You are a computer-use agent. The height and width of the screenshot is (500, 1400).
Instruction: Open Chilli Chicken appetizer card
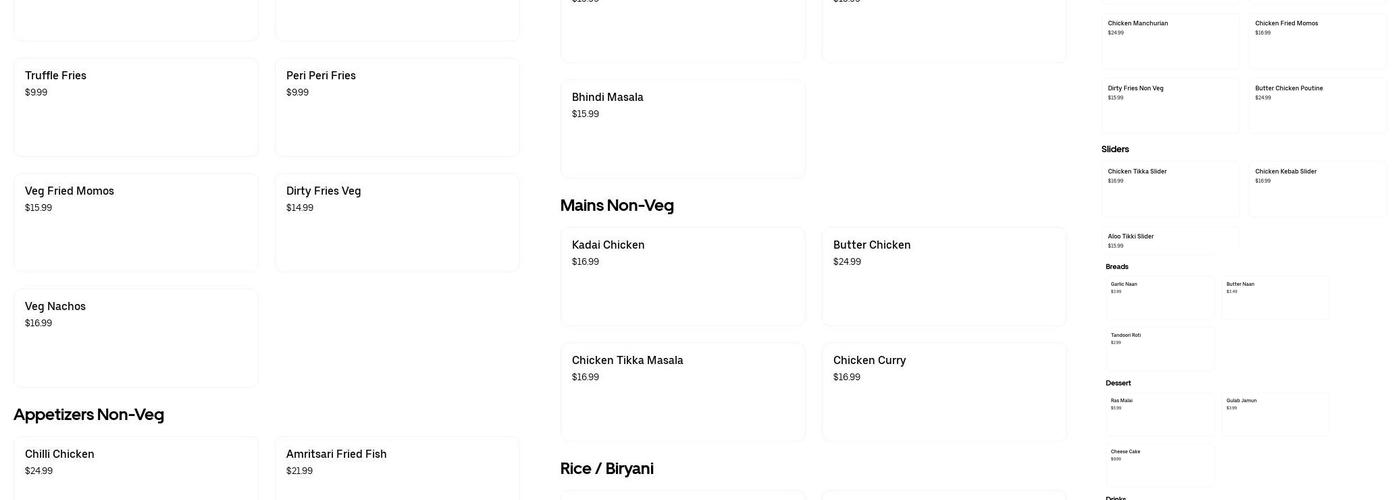tap(136, 468)
